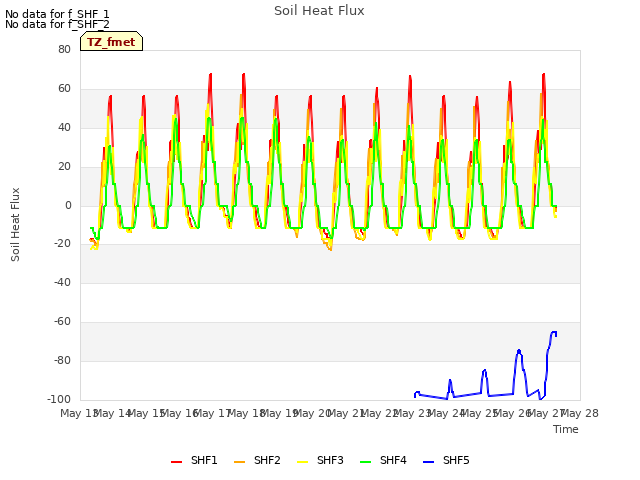This screenshot has width=640, height=480.
Task: Click the green SHF4 legend color marker
Action: [x=366, y=462]
